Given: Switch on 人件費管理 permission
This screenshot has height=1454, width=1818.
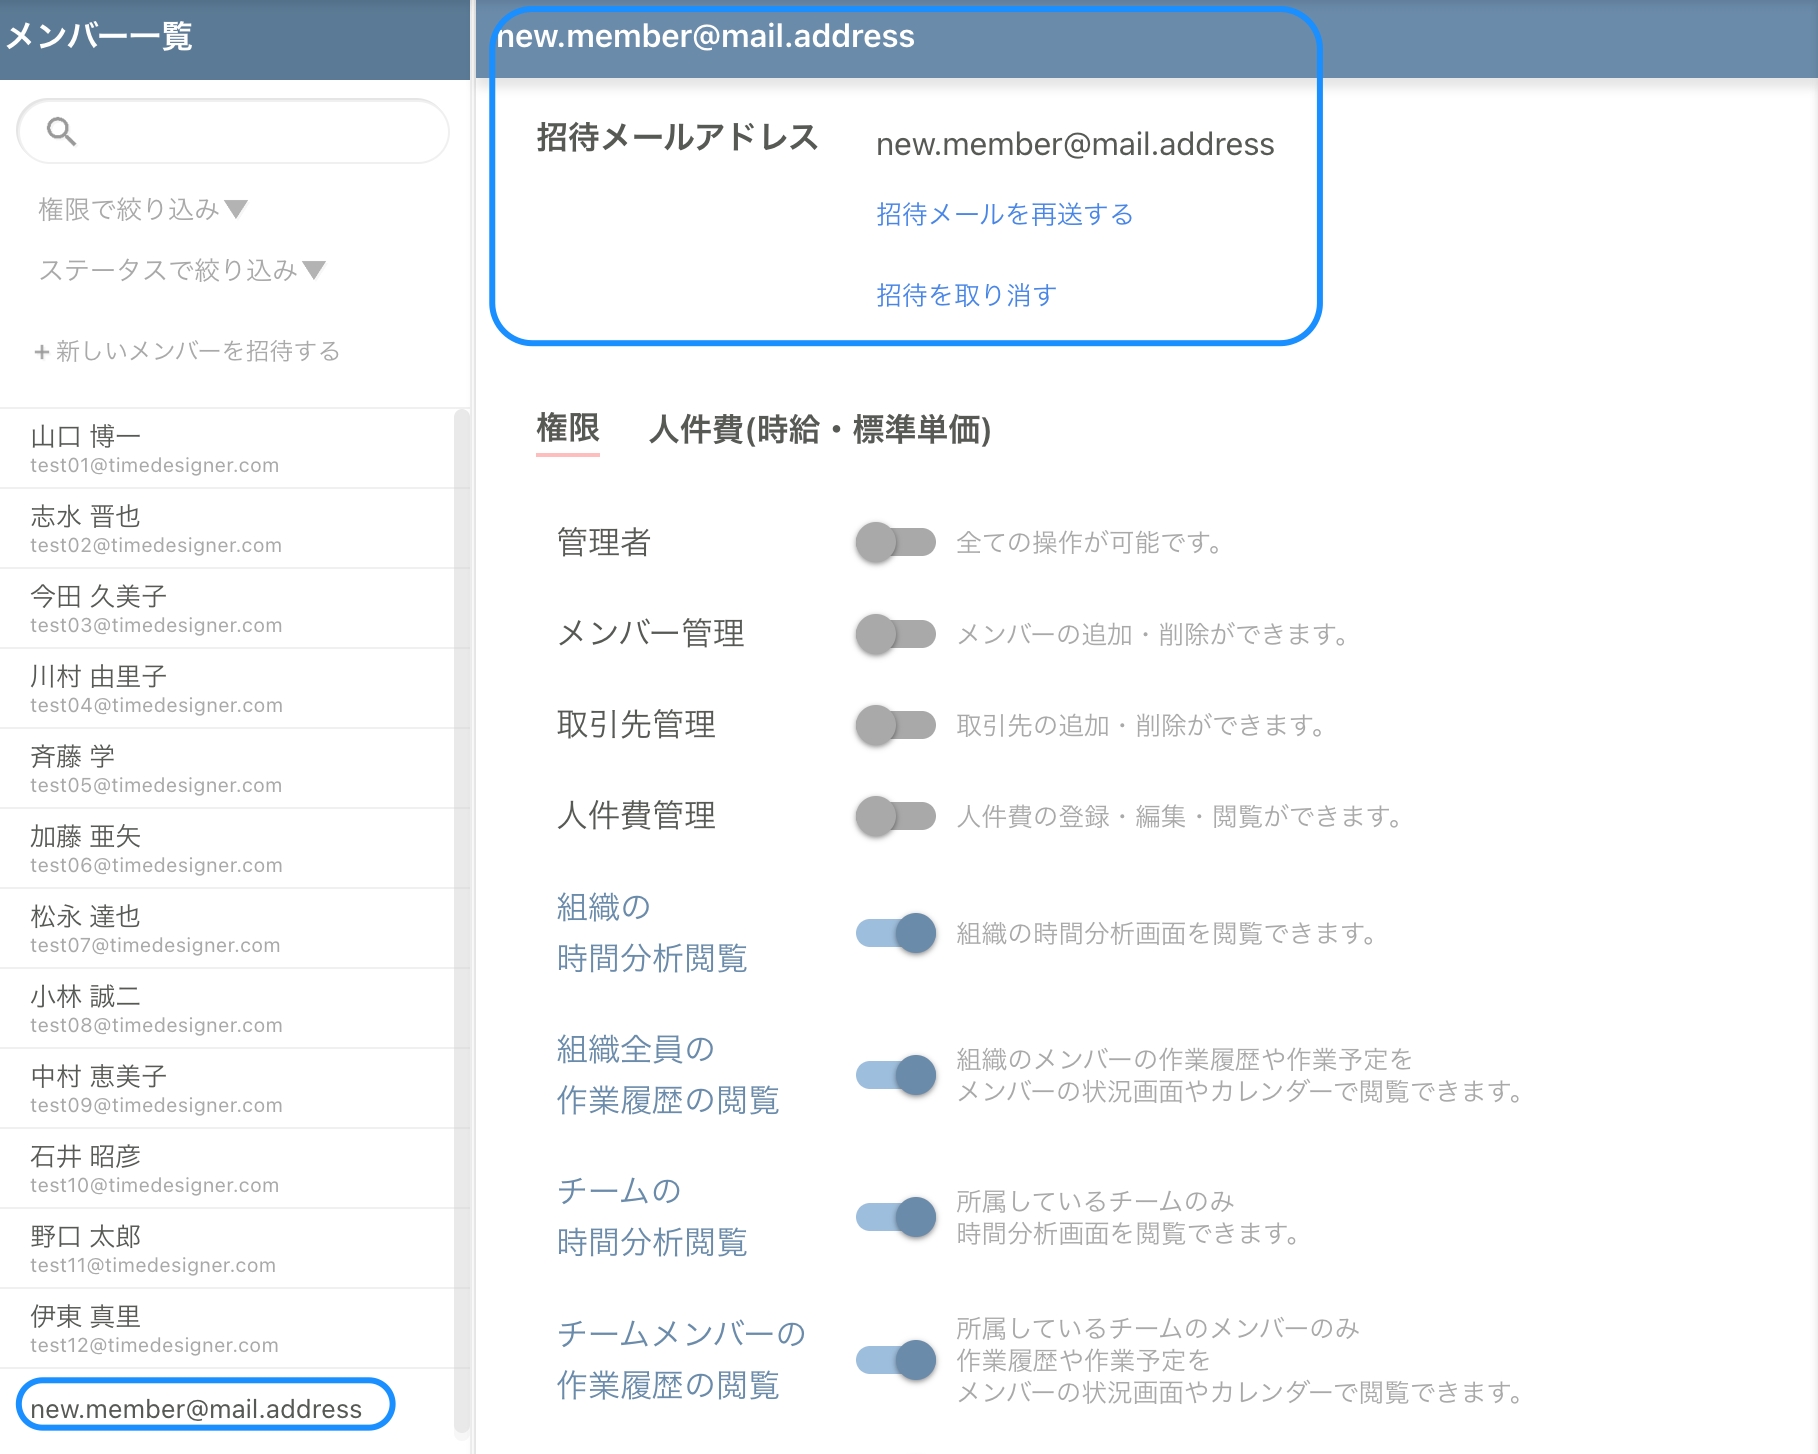Looking at the screenshot, I should coord(895,816).
